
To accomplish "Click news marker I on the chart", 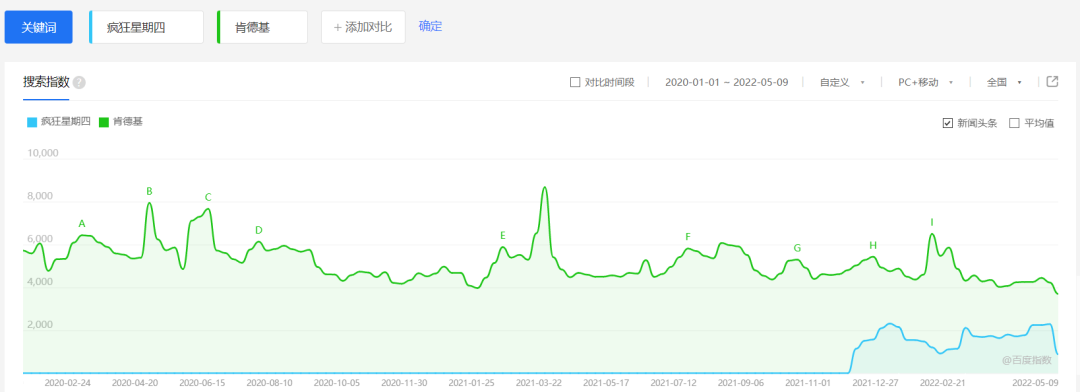I will 932,223.
